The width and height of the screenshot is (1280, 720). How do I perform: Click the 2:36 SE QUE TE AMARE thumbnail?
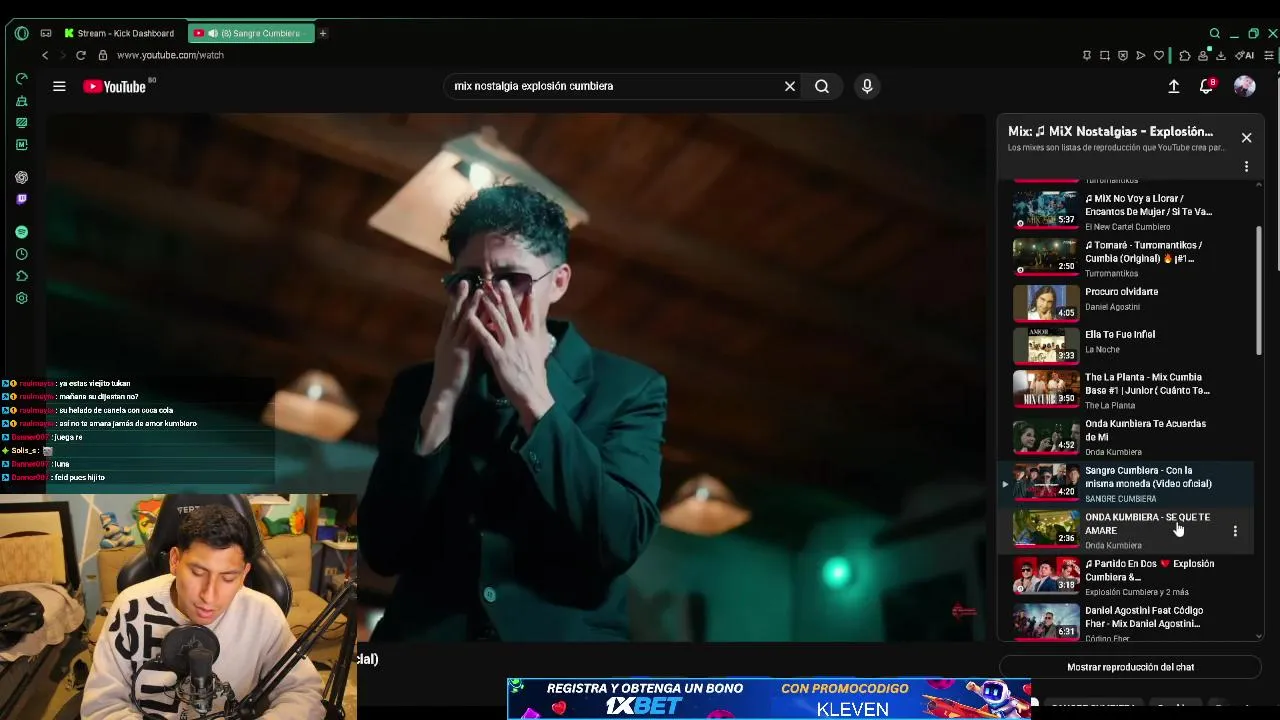click(1046, 528)
